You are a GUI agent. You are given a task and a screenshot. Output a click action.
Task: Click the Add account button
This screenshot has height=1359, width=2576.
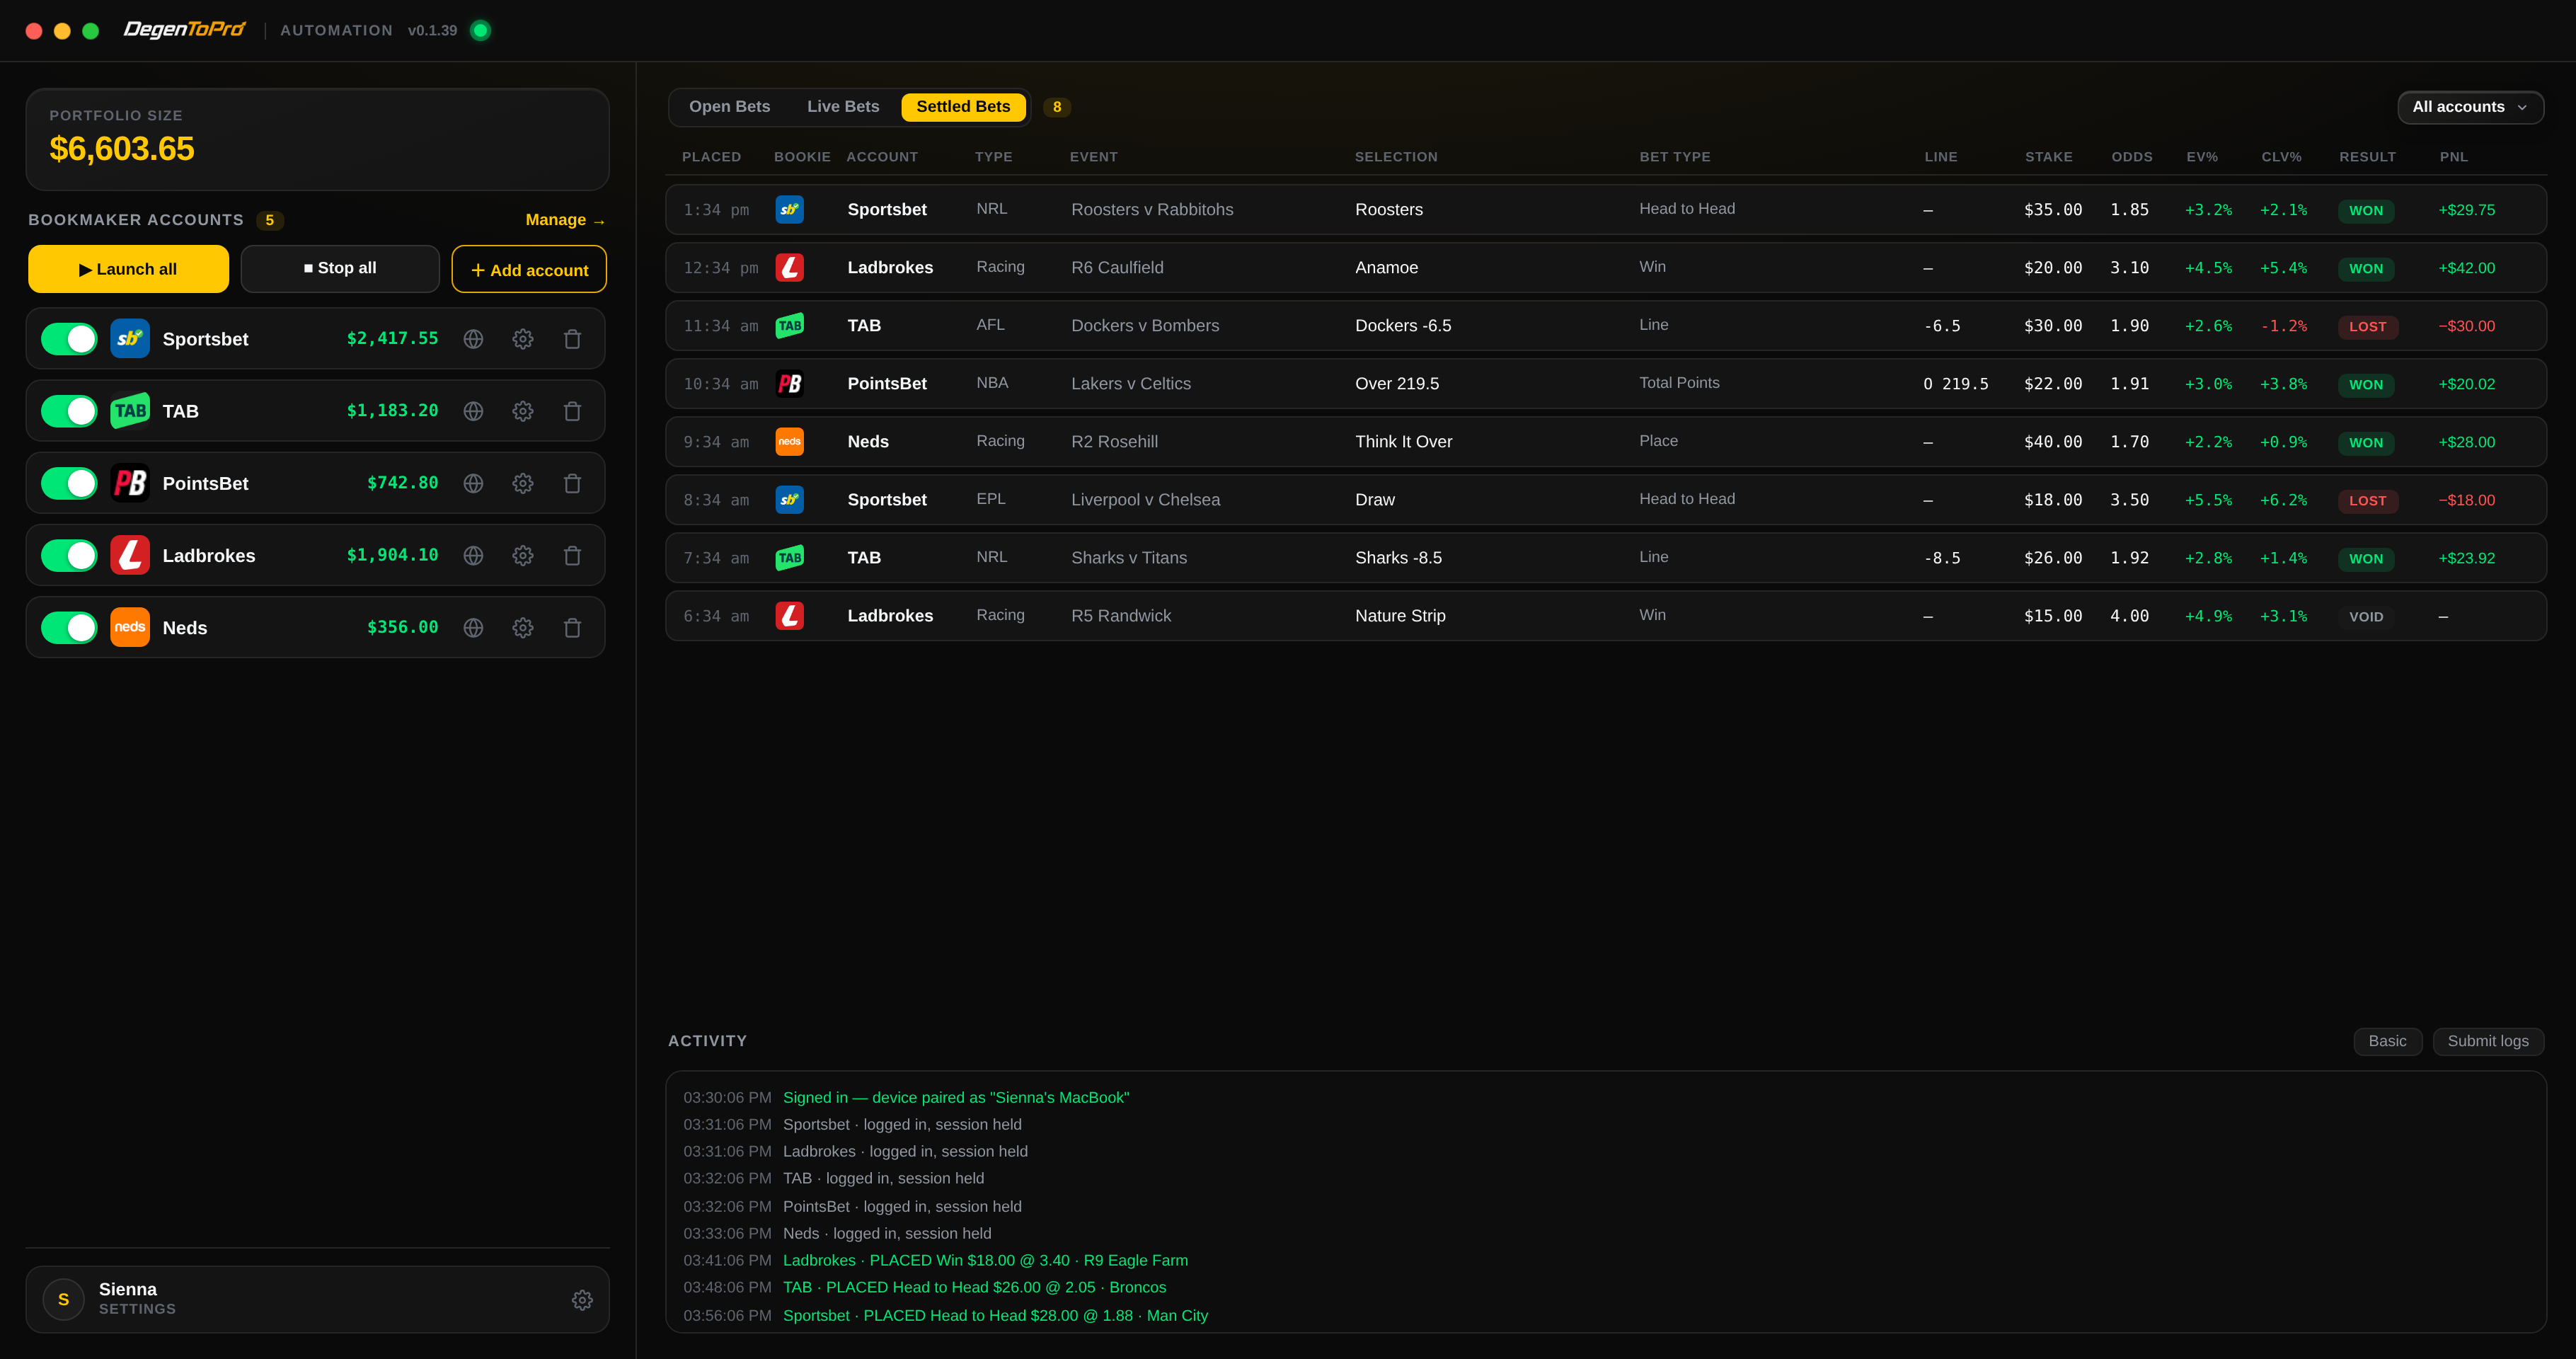pos(529,270)
